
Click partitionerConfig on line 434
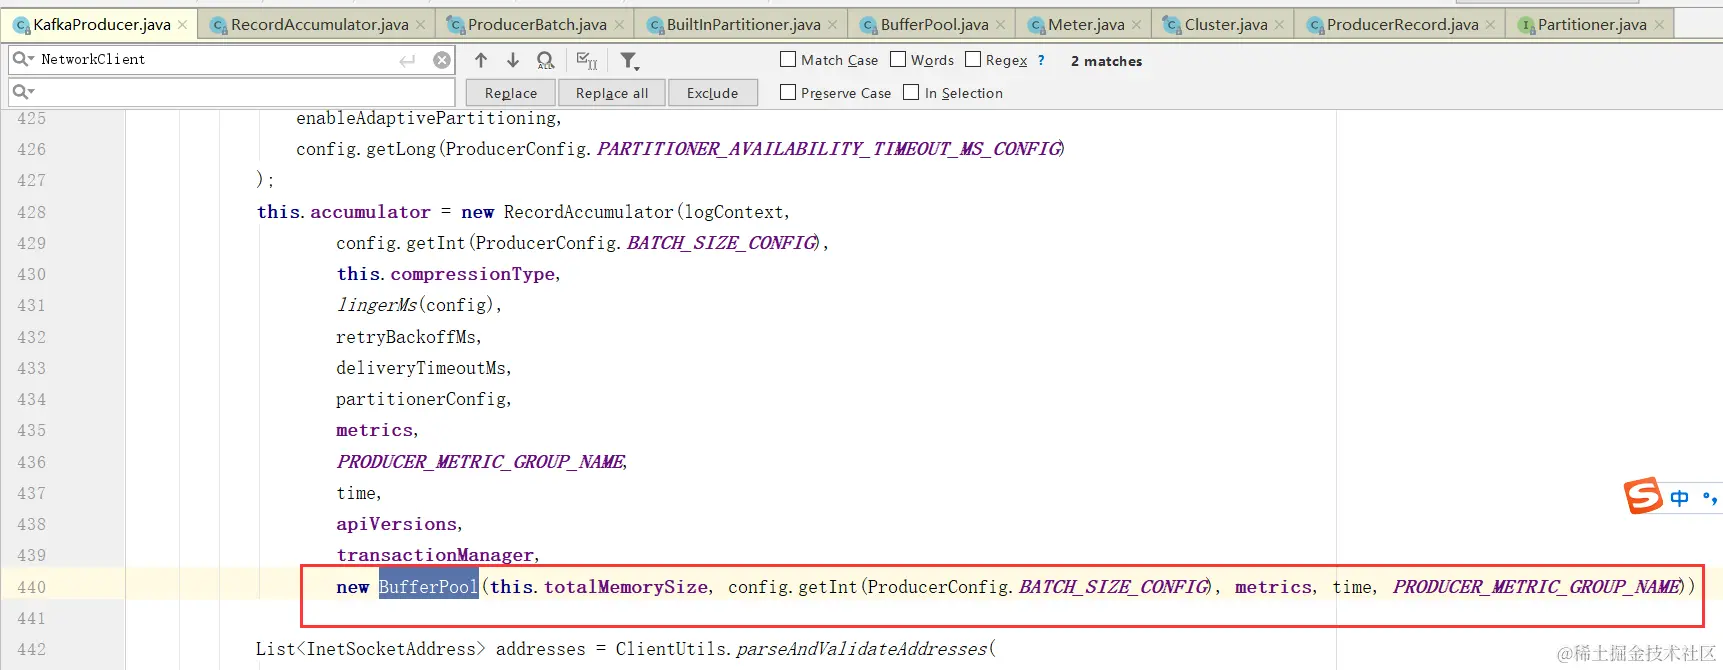coord(421,399)
